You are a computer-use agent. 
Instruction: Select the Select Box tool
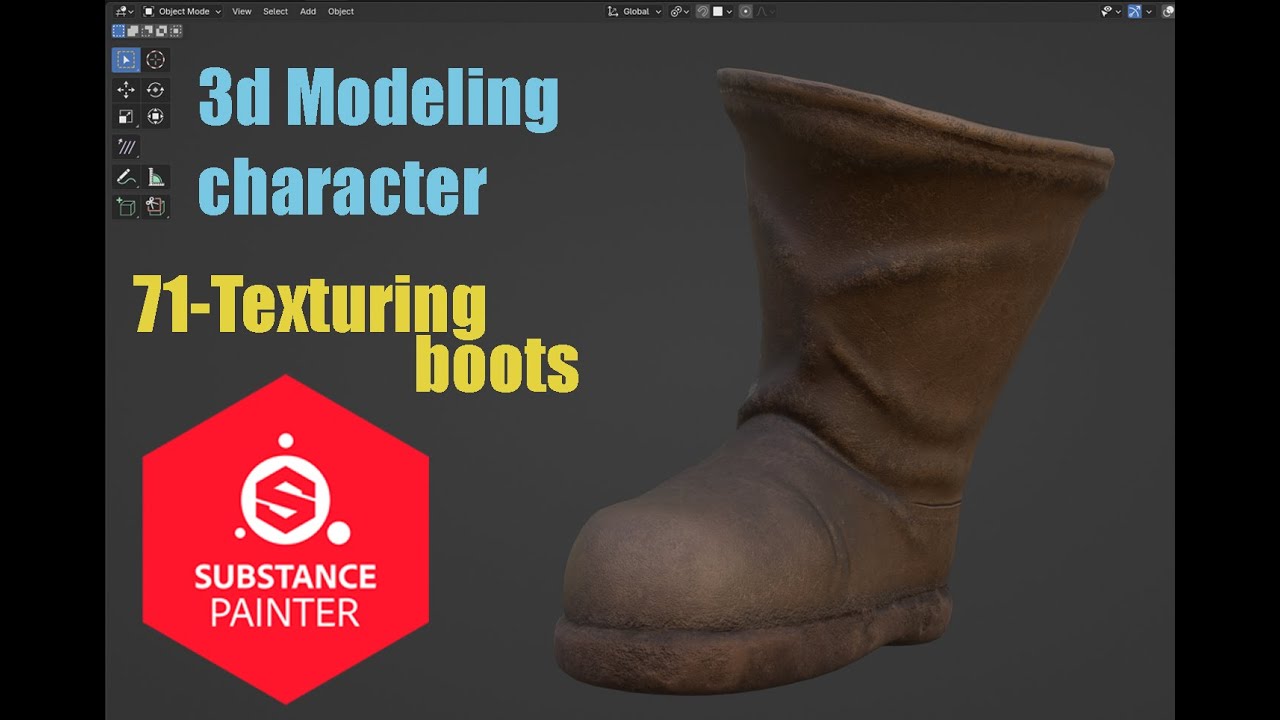pyautogui.click(x=125, y=60)
